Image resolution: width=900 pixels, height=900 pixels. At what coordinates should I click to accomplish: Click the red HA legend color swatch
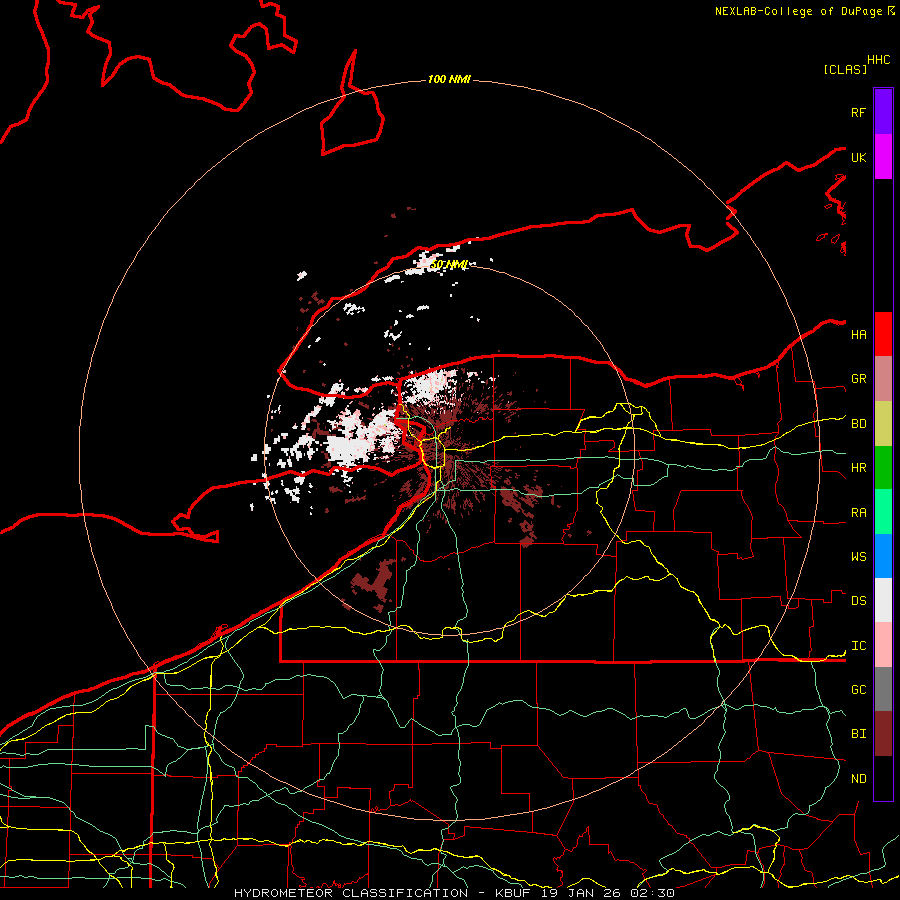(883, 334)
